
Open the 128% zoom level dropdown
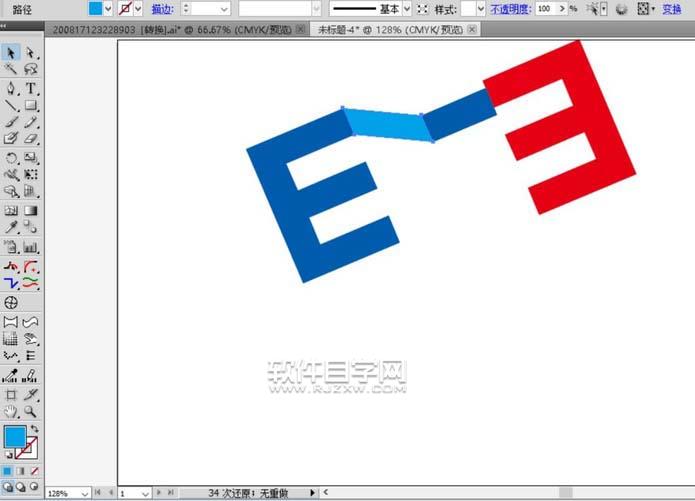tap(84, 493)
